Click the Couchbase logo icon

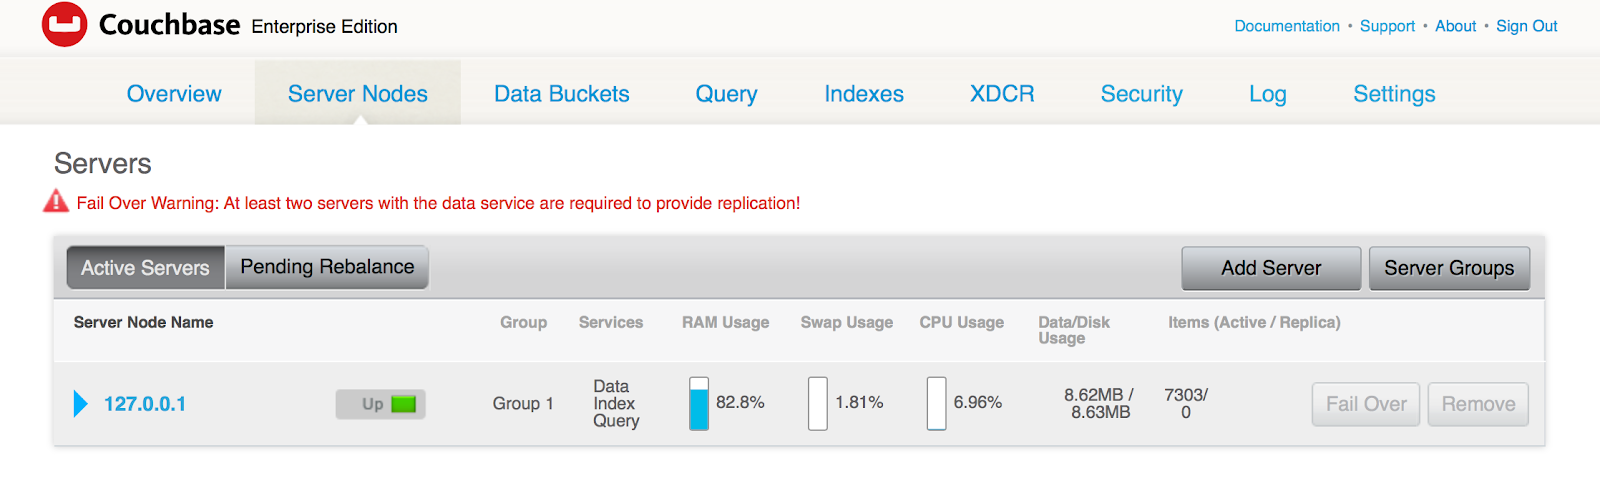tap(64, 24)
